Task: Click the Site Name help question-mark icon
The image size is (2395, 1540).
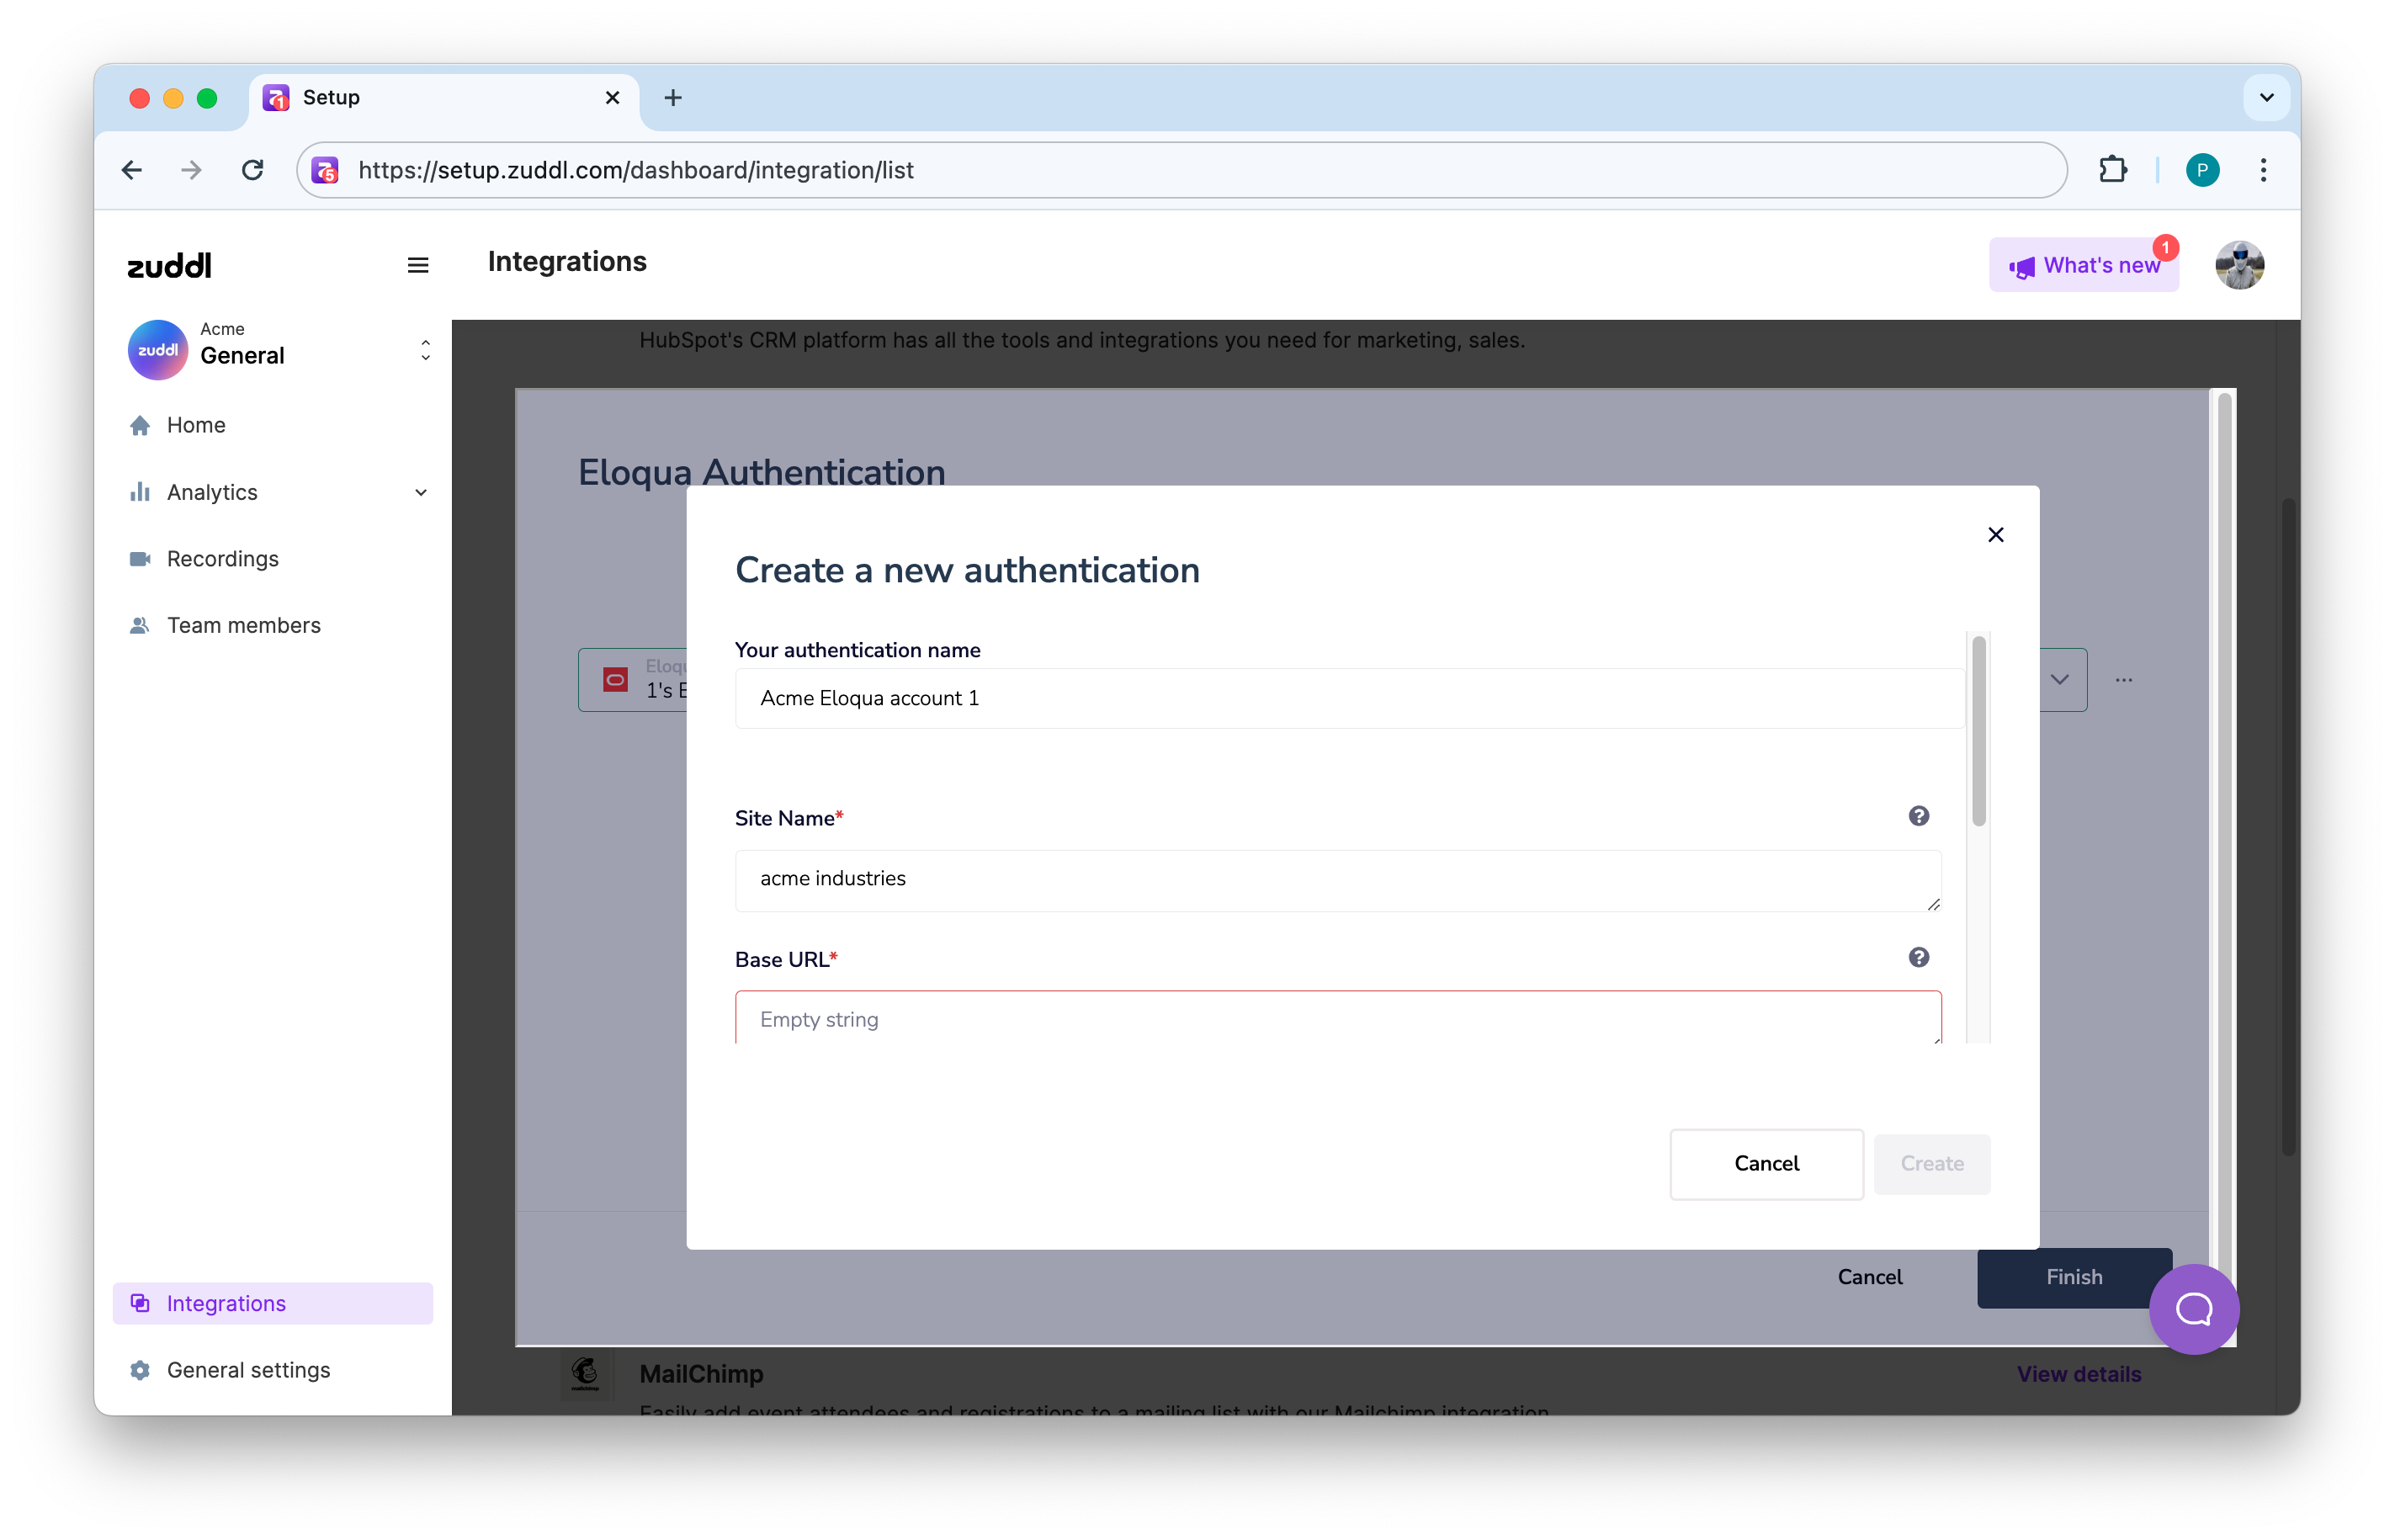Action: pyautogui.click(x=1918, y=816)
